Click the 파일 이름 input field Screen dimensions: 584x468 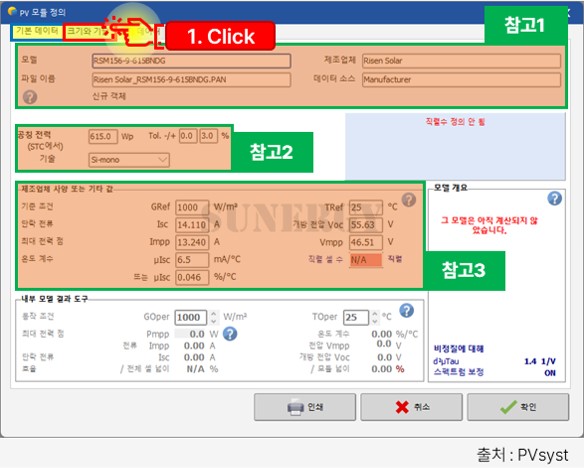[191, 80]
